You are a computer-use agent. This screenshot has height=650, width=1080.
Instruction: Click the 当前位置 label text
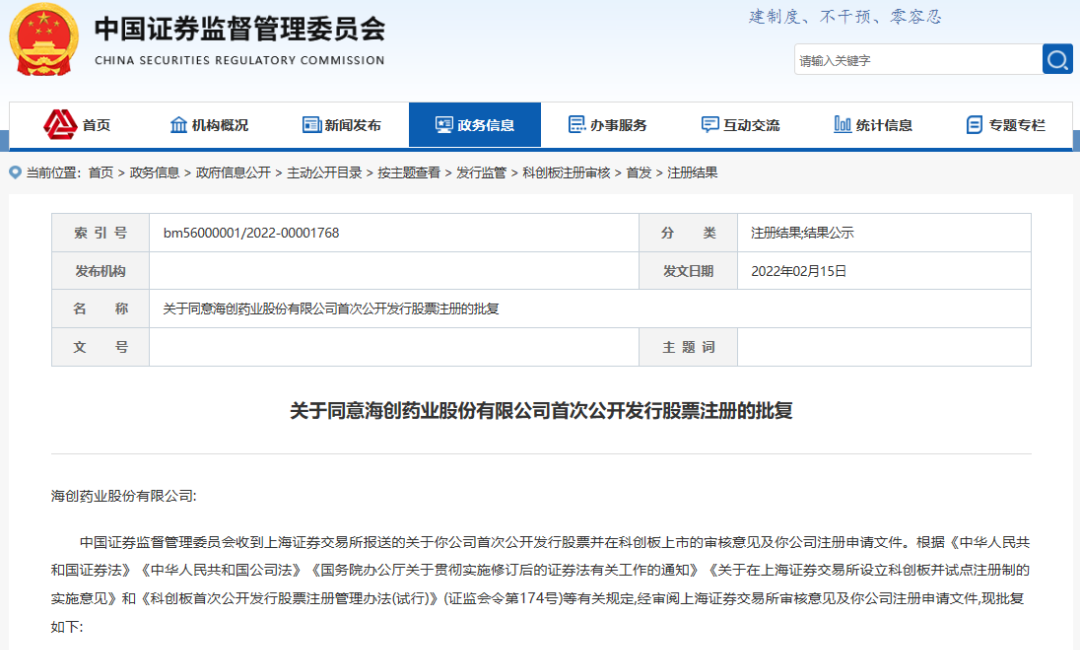54,173
